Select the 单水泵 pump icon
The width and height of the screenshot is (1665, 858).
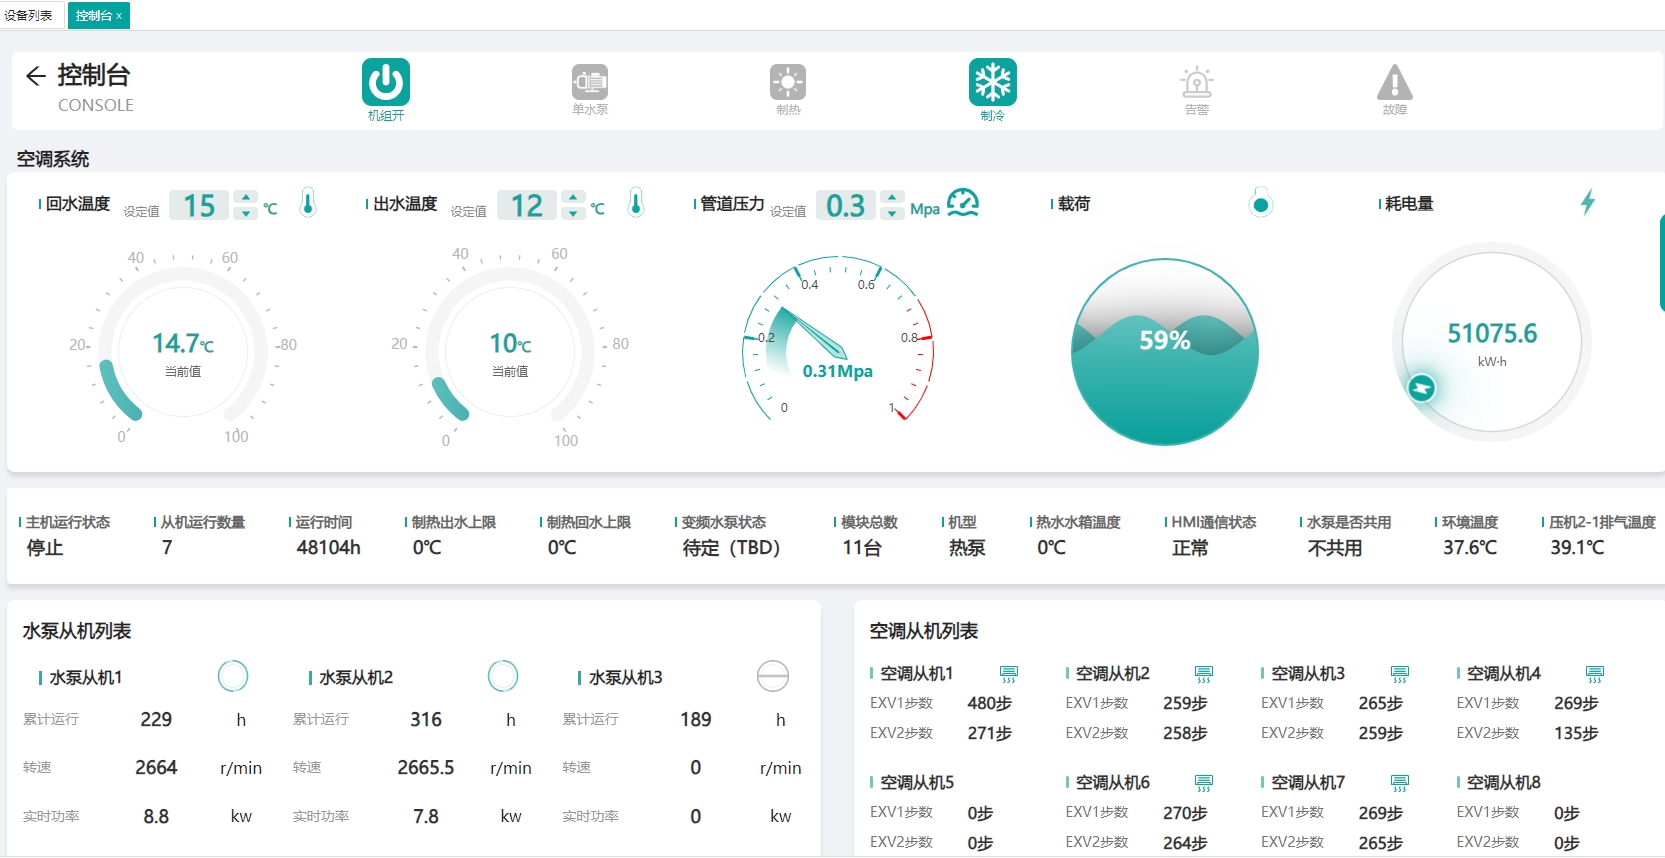590,82
